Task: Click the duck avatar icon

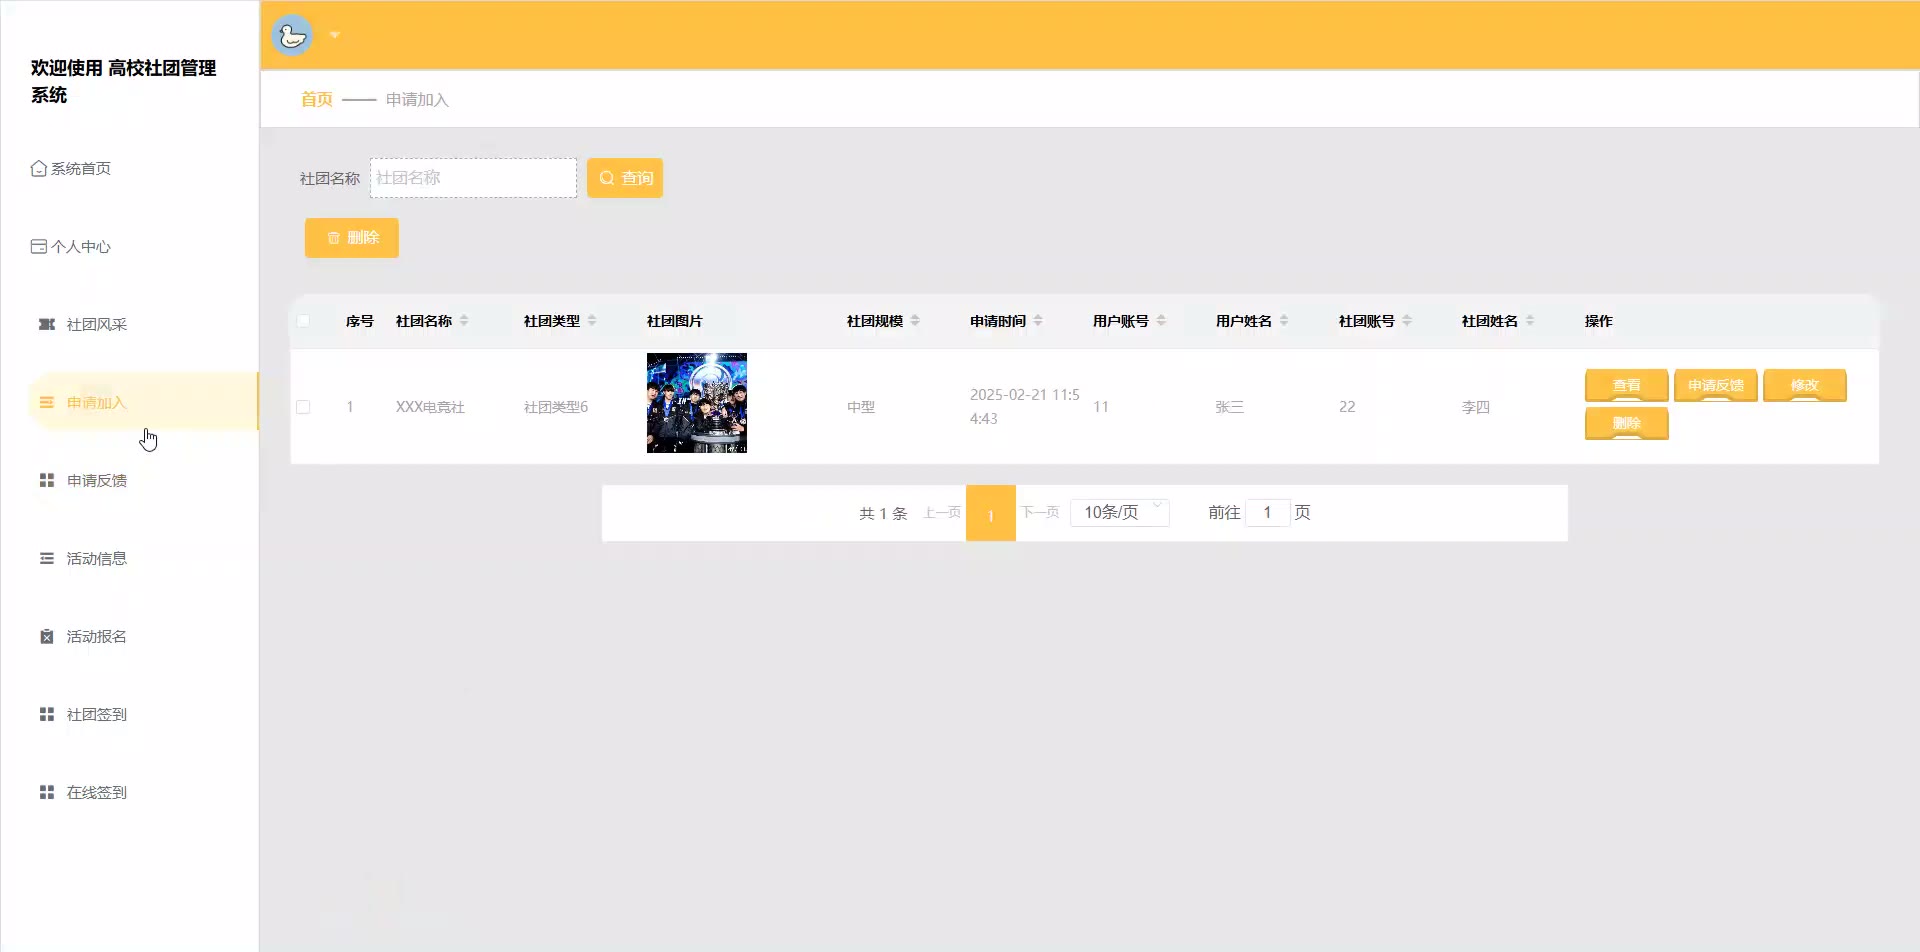Action: tap(292, 36)
